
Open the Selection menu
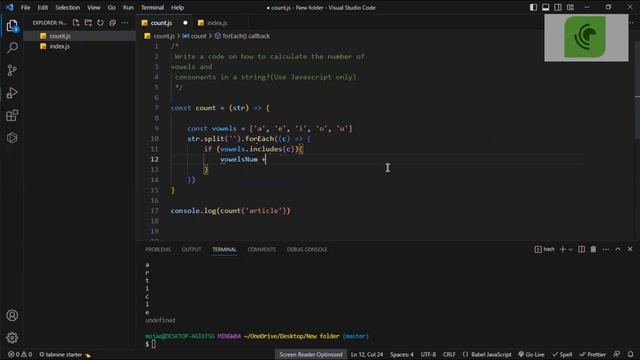pos(68,7)
